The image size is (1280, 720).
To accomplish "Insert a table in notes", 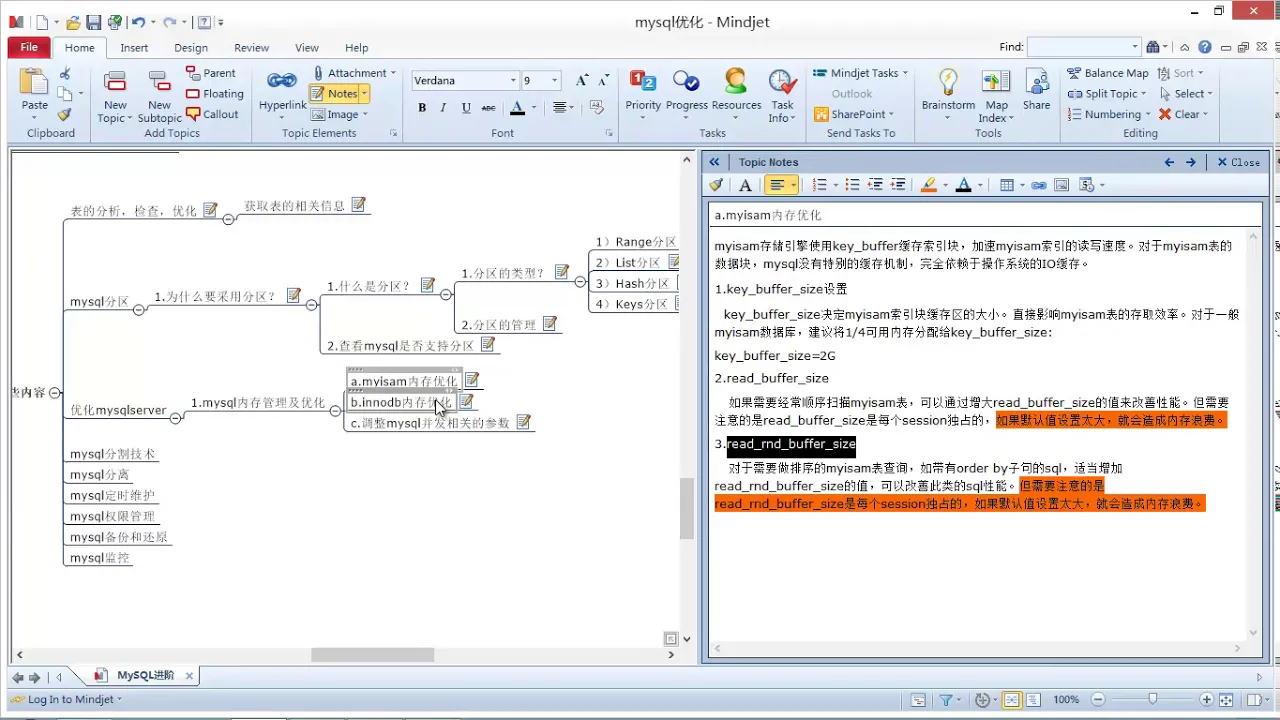I will pyautogui.click(x=1006, y=185).
